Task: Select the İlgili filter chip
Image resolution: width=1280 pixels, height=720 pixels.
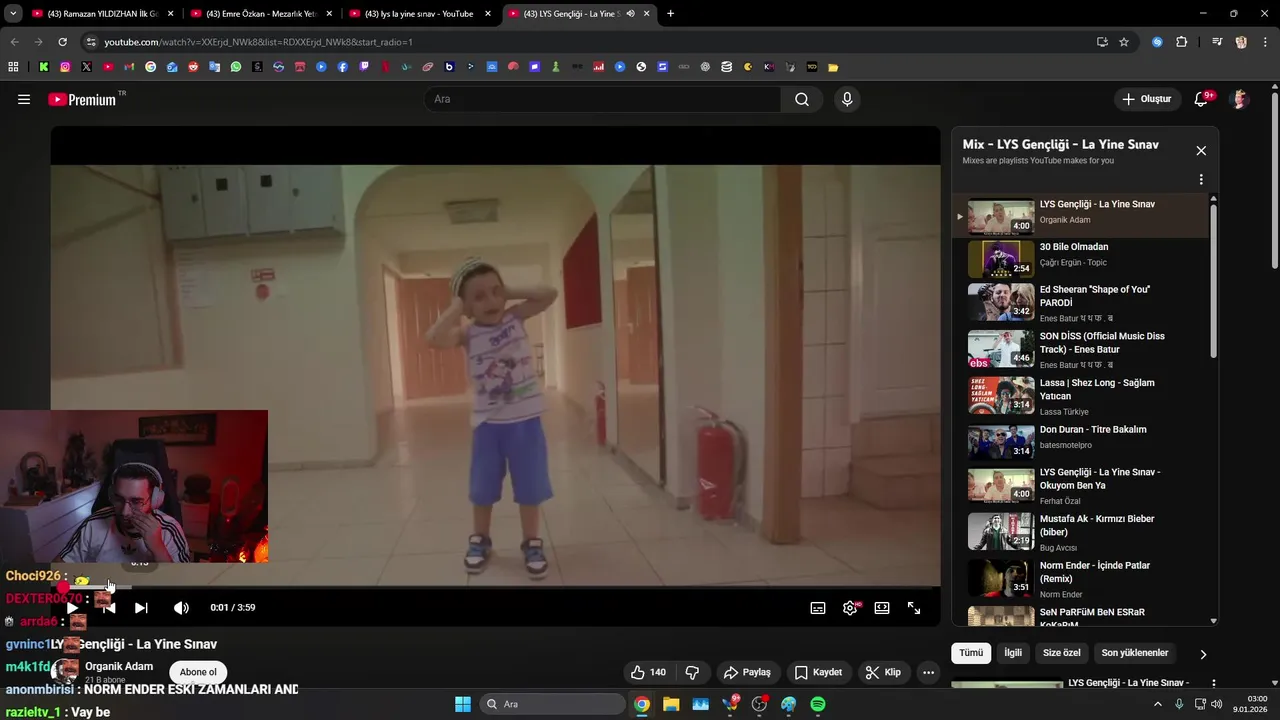Action: (1013, 653)
